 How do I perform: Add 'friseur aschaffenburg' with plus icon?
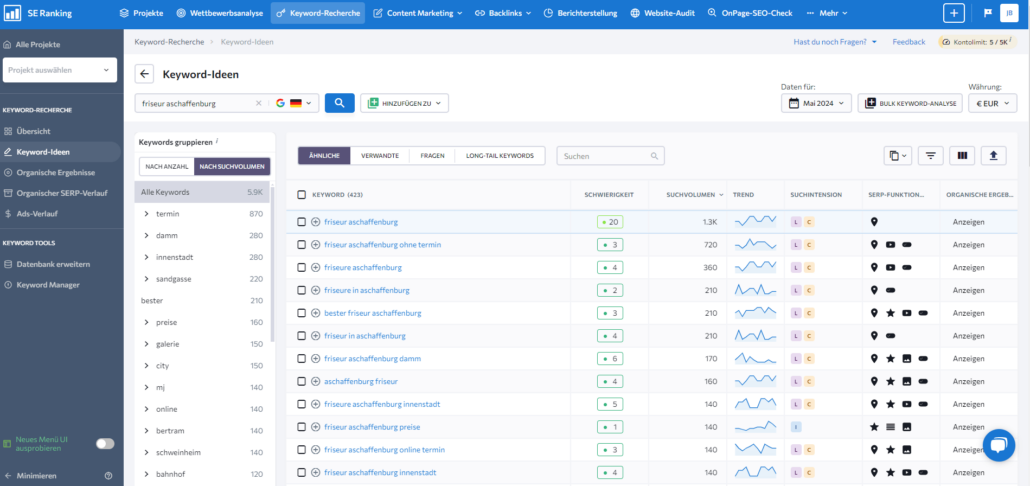[315, 222]
